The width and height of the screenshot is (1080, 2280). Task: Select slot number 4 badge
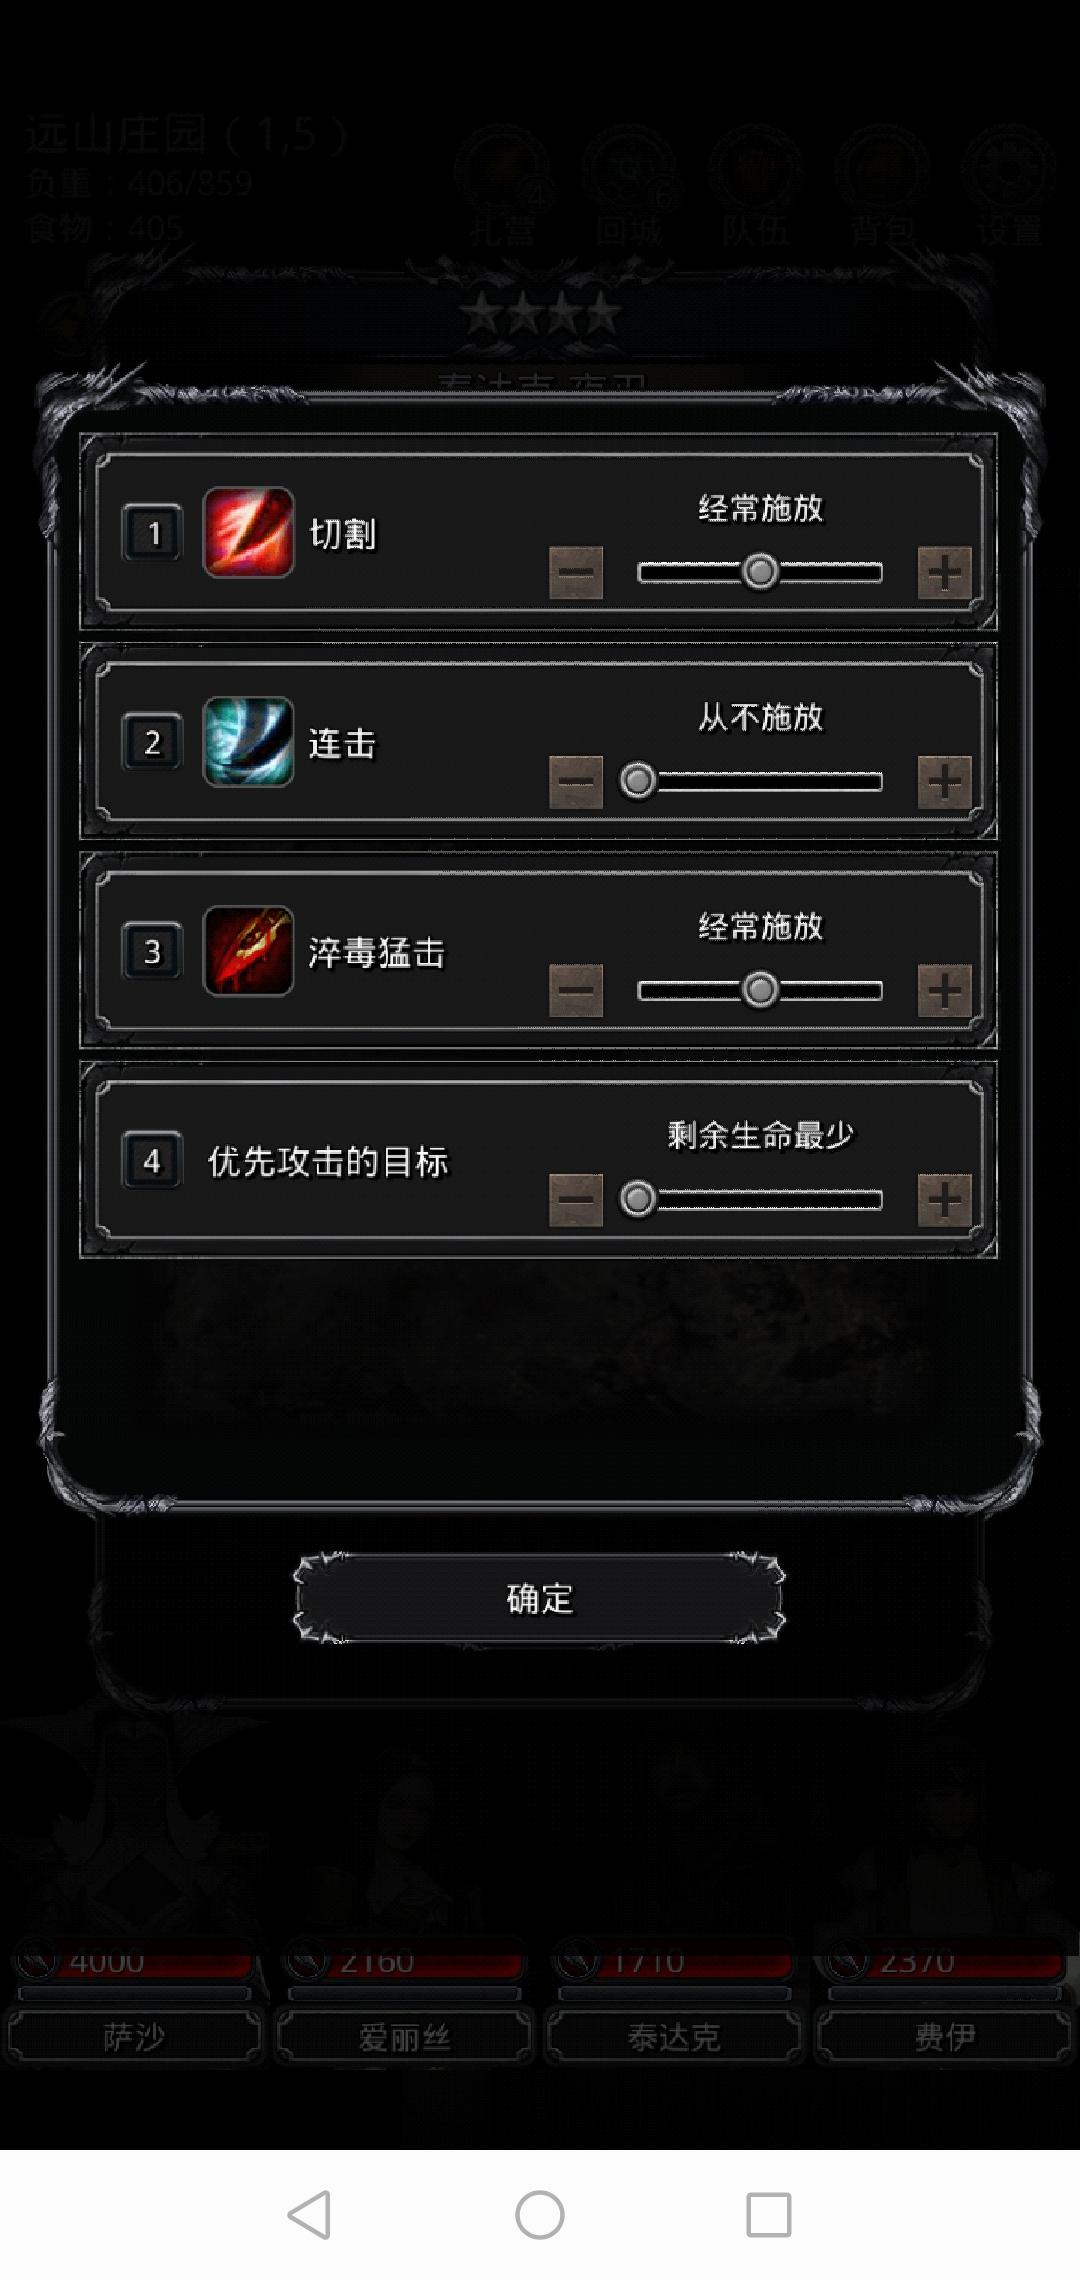click(x=152, y=1160)
